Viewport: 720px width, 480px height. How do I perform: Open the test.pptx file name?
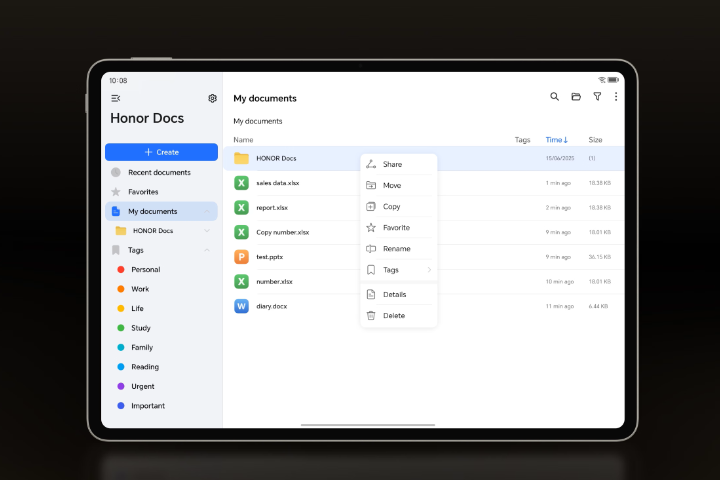click(270, 257)
